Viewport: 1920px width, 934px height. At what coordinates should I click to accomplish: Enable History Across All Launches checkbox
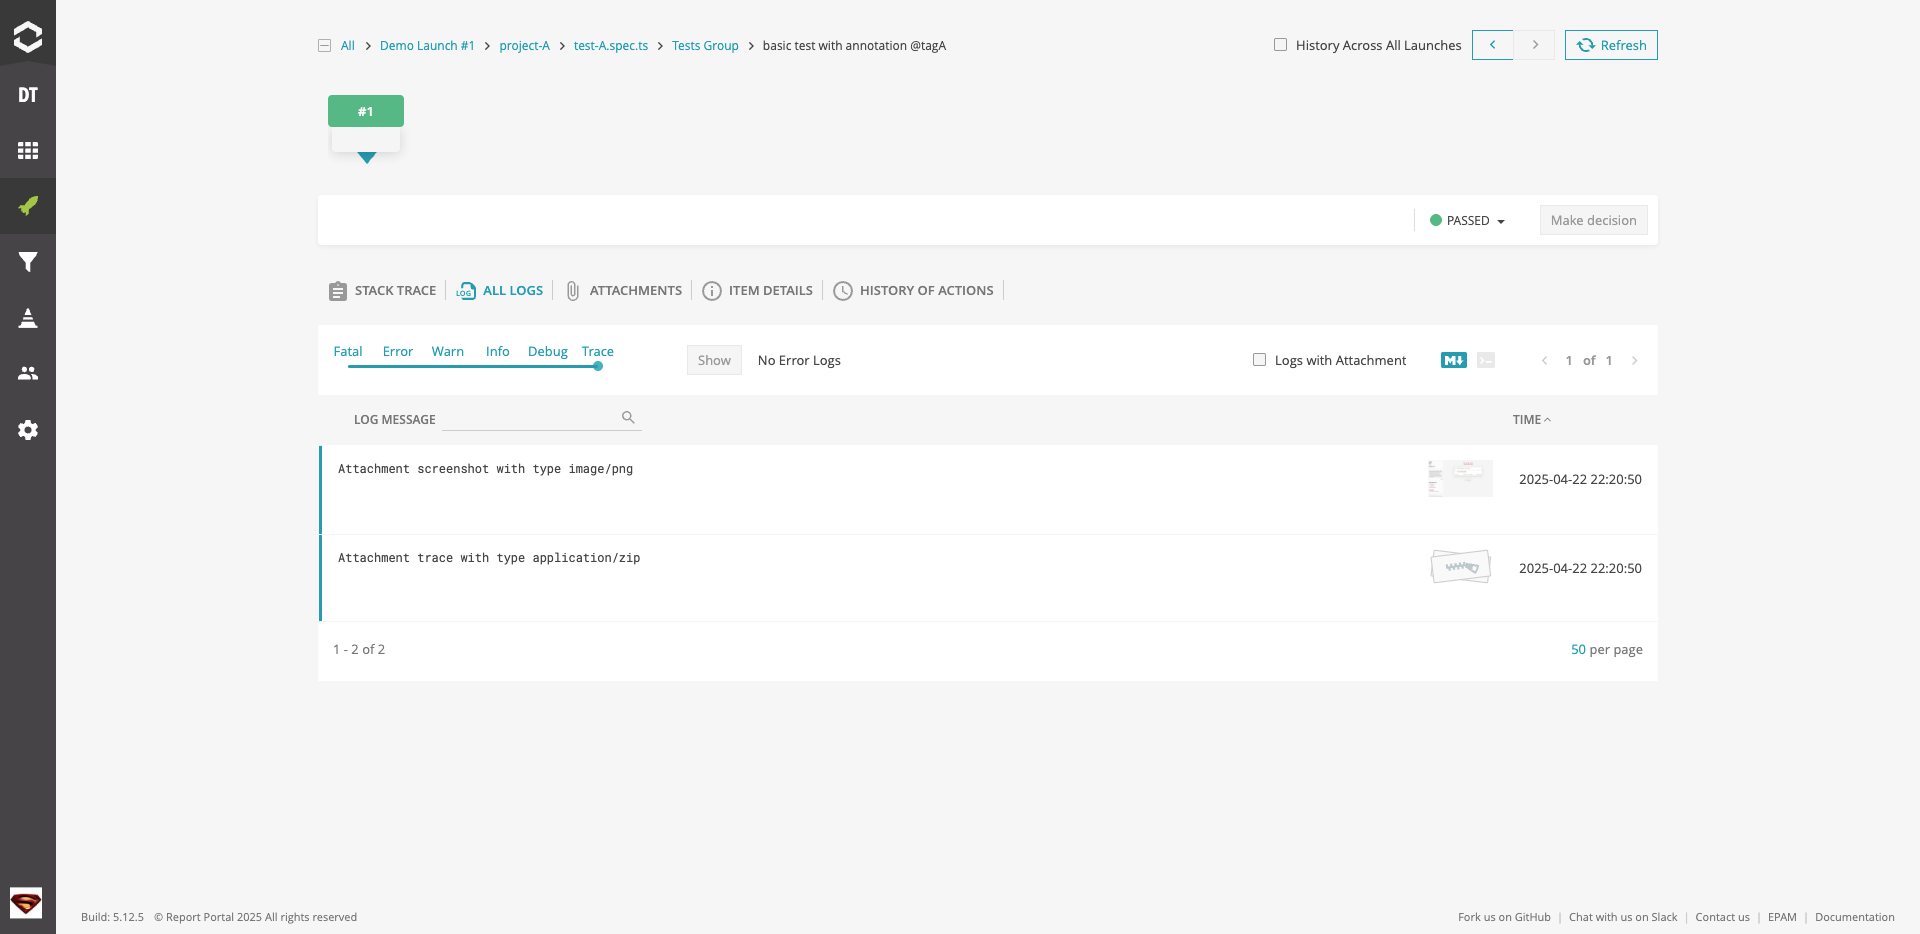coord(1280,45)
